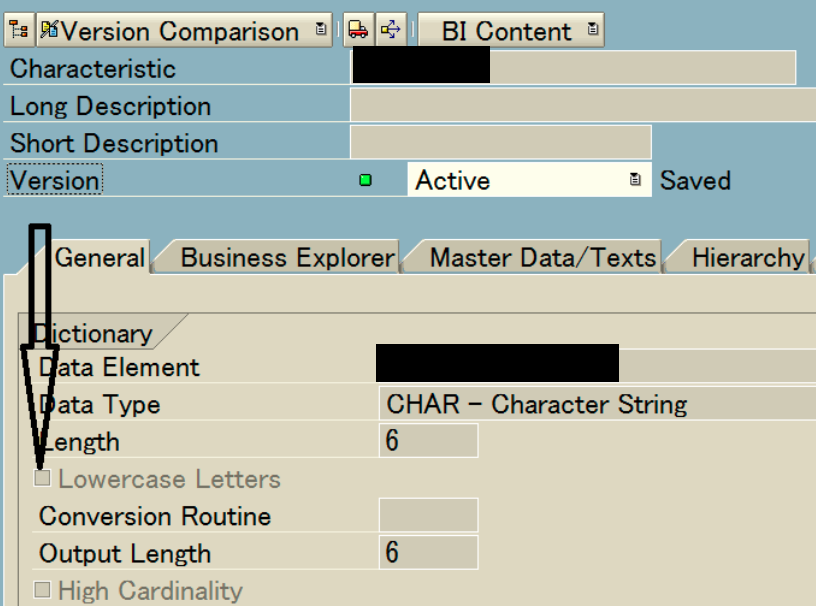
Task: Click the Version Comparison button
Action: coord(170,31)
